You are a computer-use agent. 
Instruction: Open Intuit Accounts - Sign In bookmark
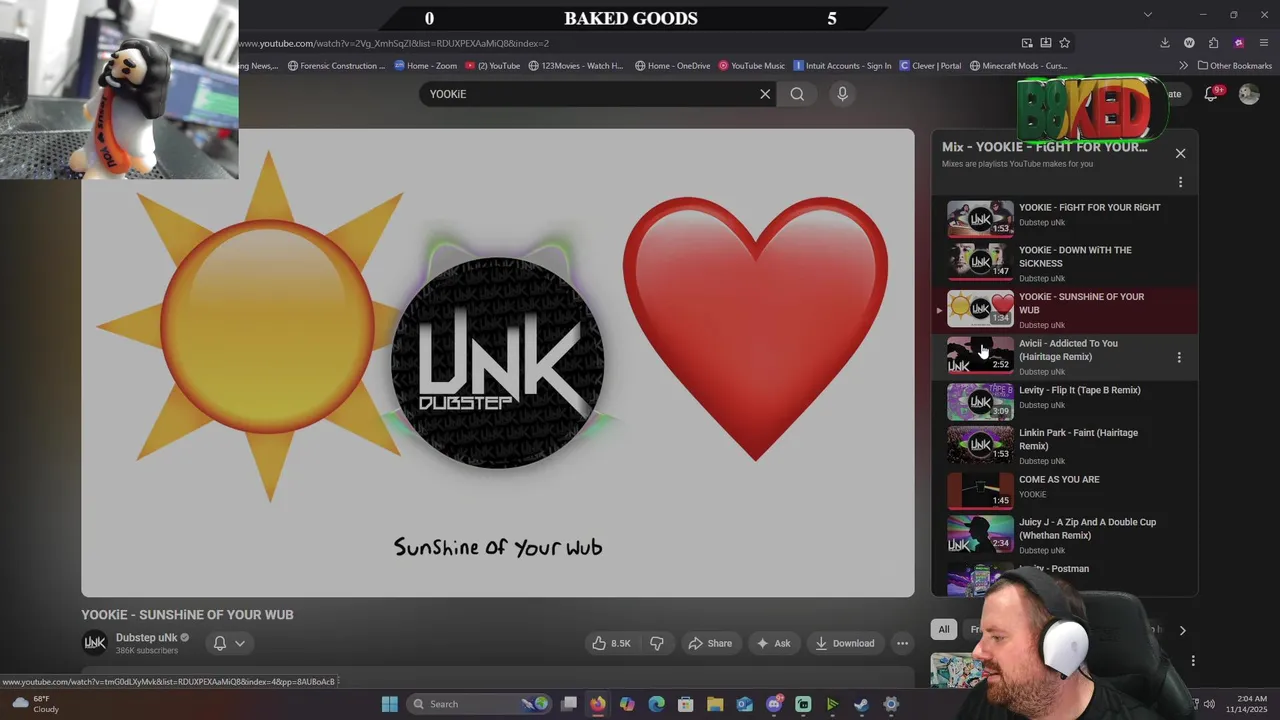[x=842, y=66]
